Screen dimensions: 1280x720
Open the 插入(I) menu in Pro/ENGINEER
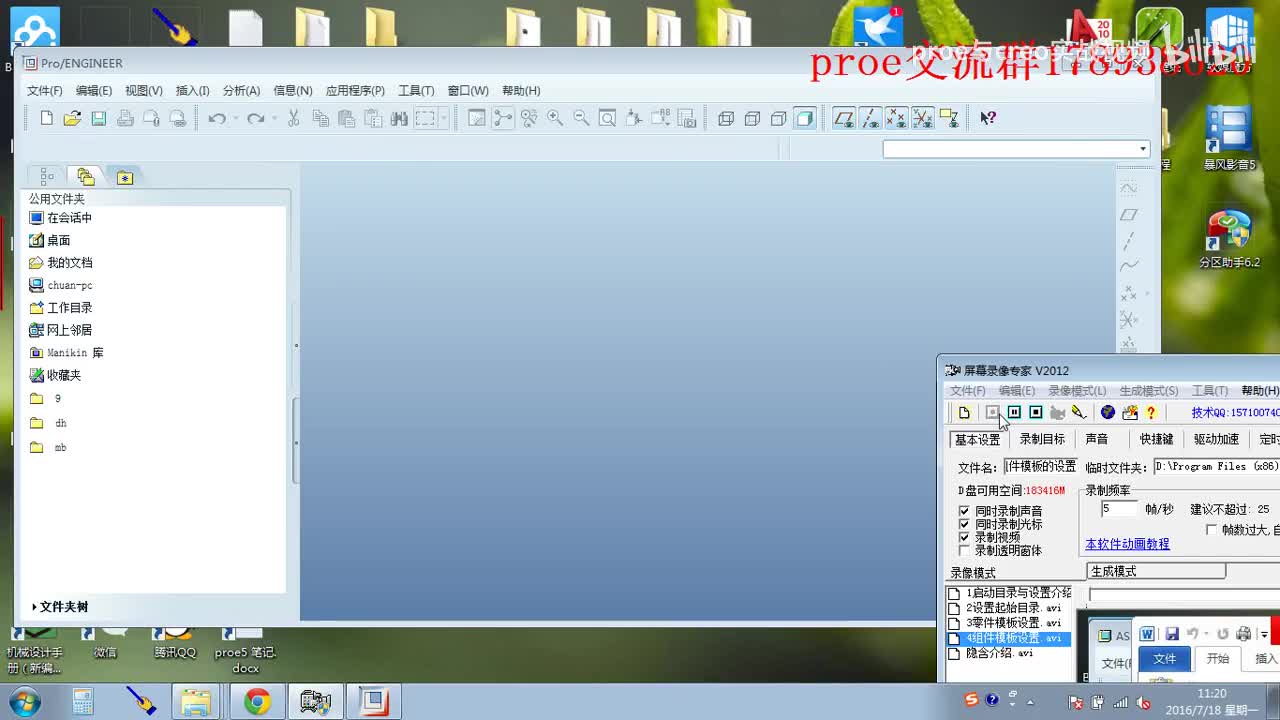pos(193,91)
